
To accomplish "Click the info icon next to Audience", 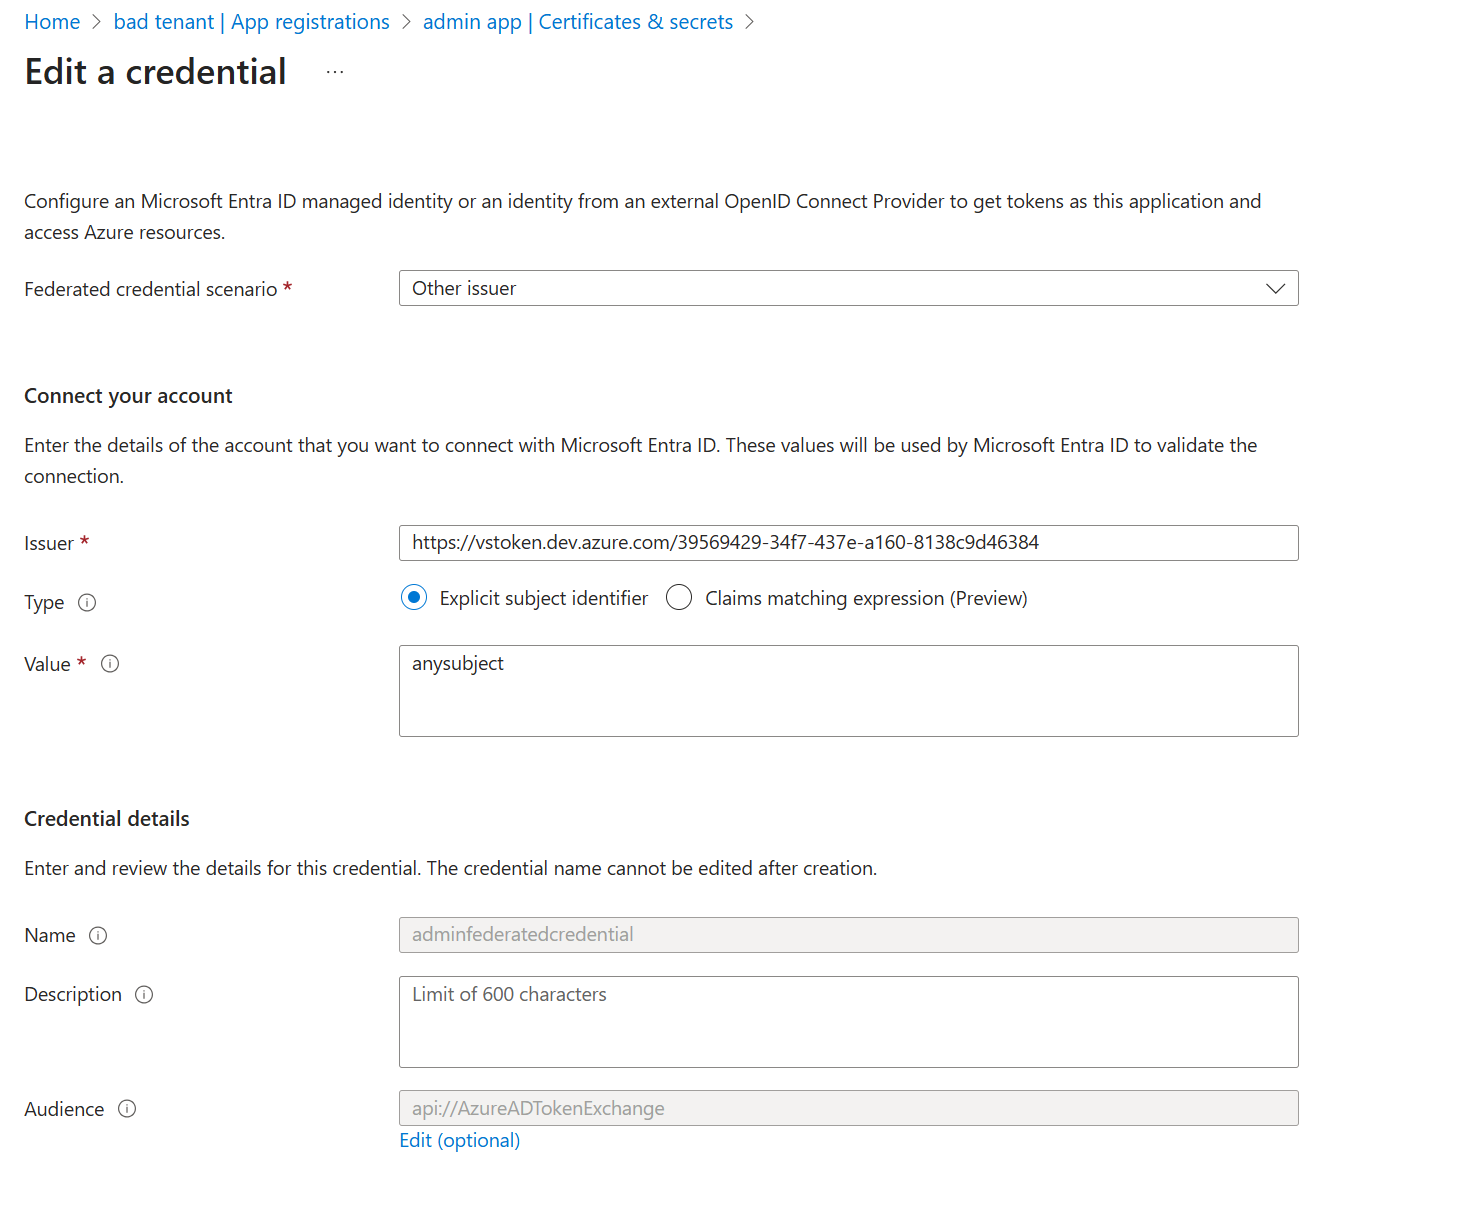I will [127, 1109].
